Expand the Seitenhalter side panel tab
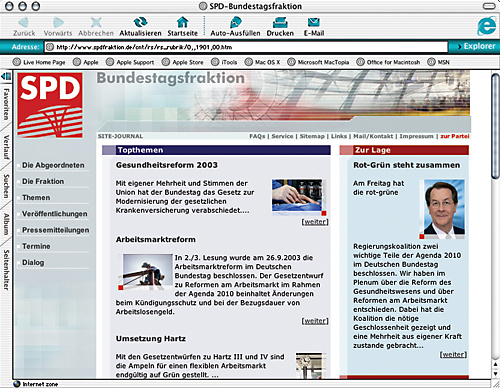 tap(6, 270)
